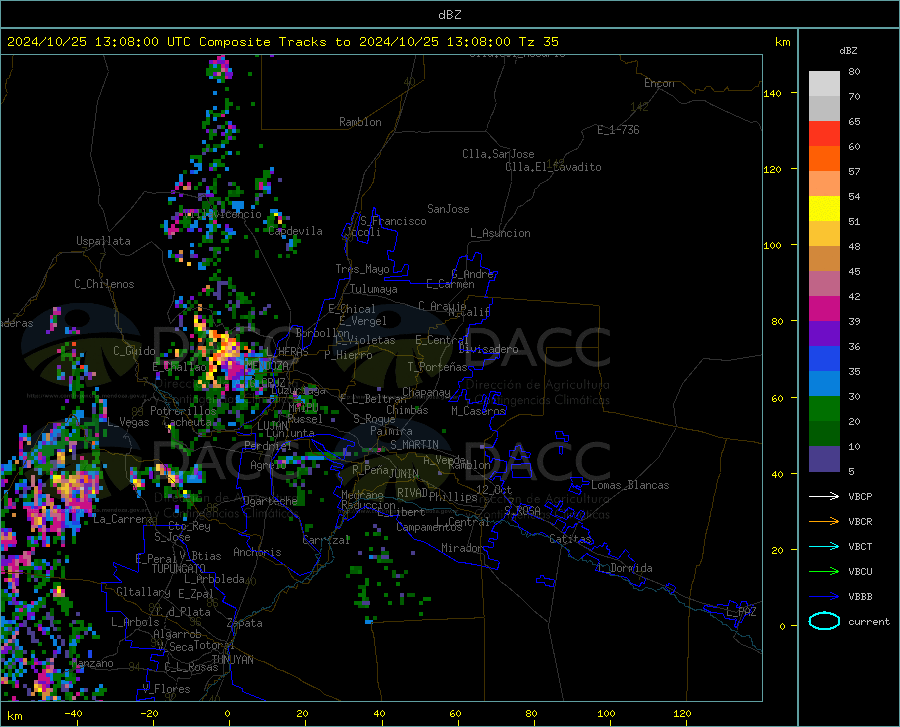The height and width of the screenshot is (727, 900).
Task: Click the L_Asuncion map label
Action: click(500, 233)
